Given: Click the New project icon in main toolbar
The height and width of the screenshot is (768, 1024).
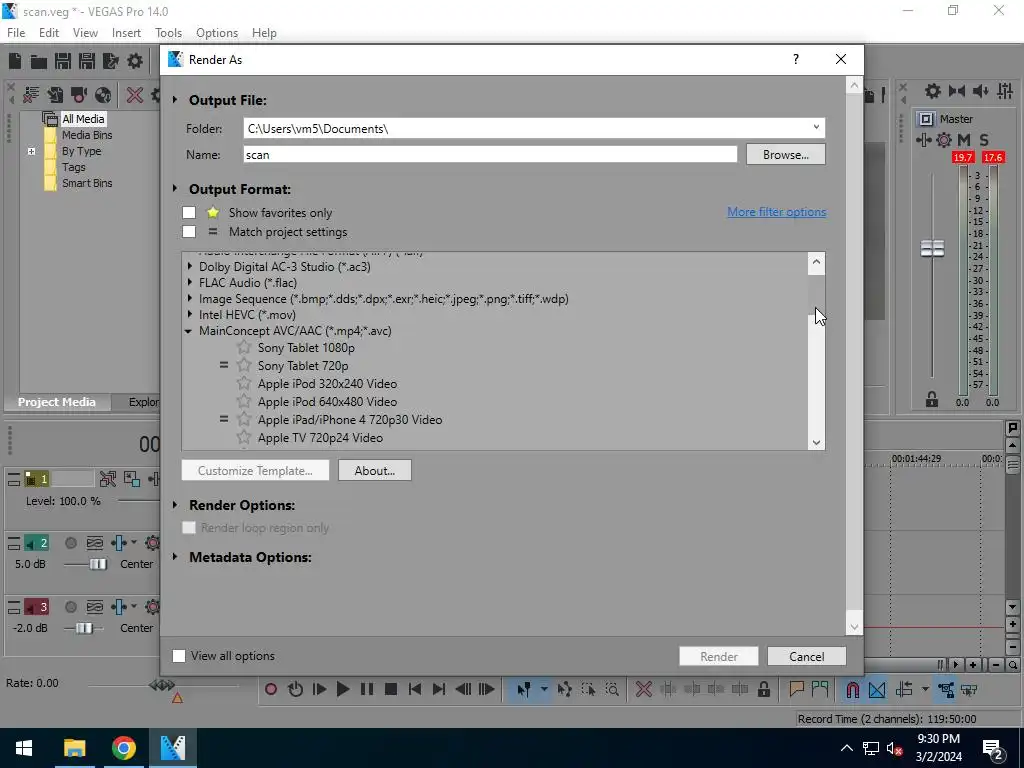Looking at the screenshot, I should 15,61.
